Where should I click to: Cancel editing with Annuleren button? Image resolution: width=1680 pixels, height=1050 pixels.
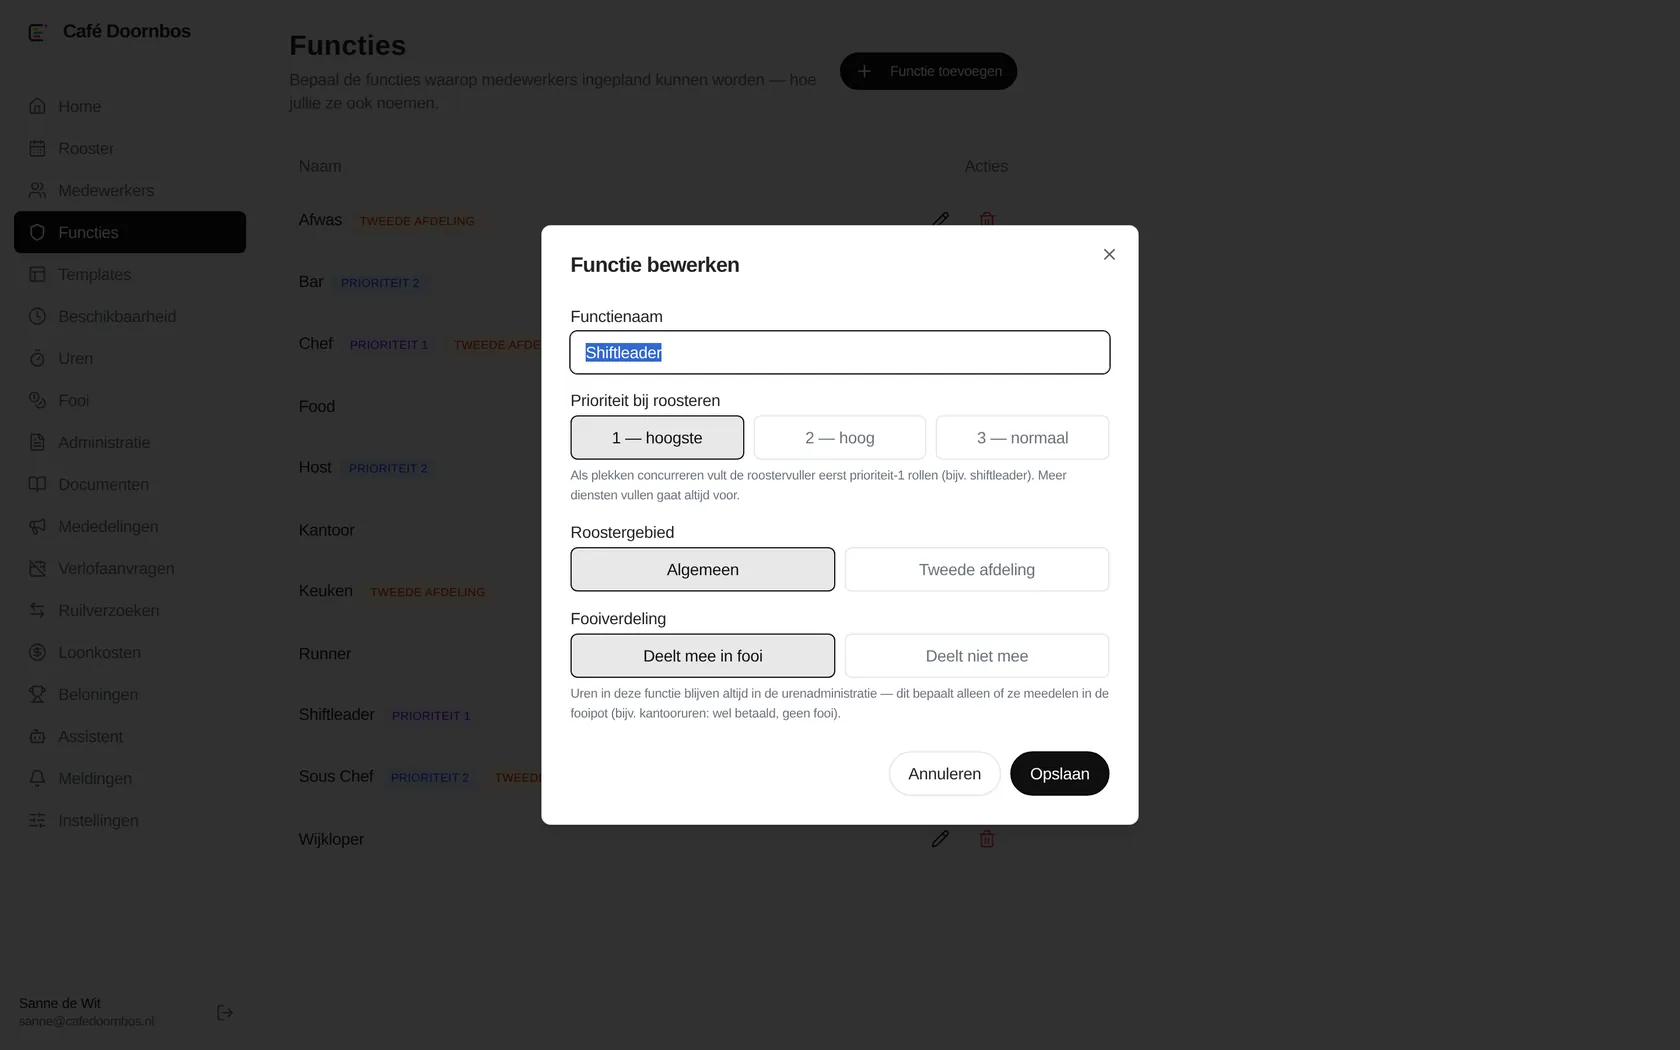click(945, 774)
